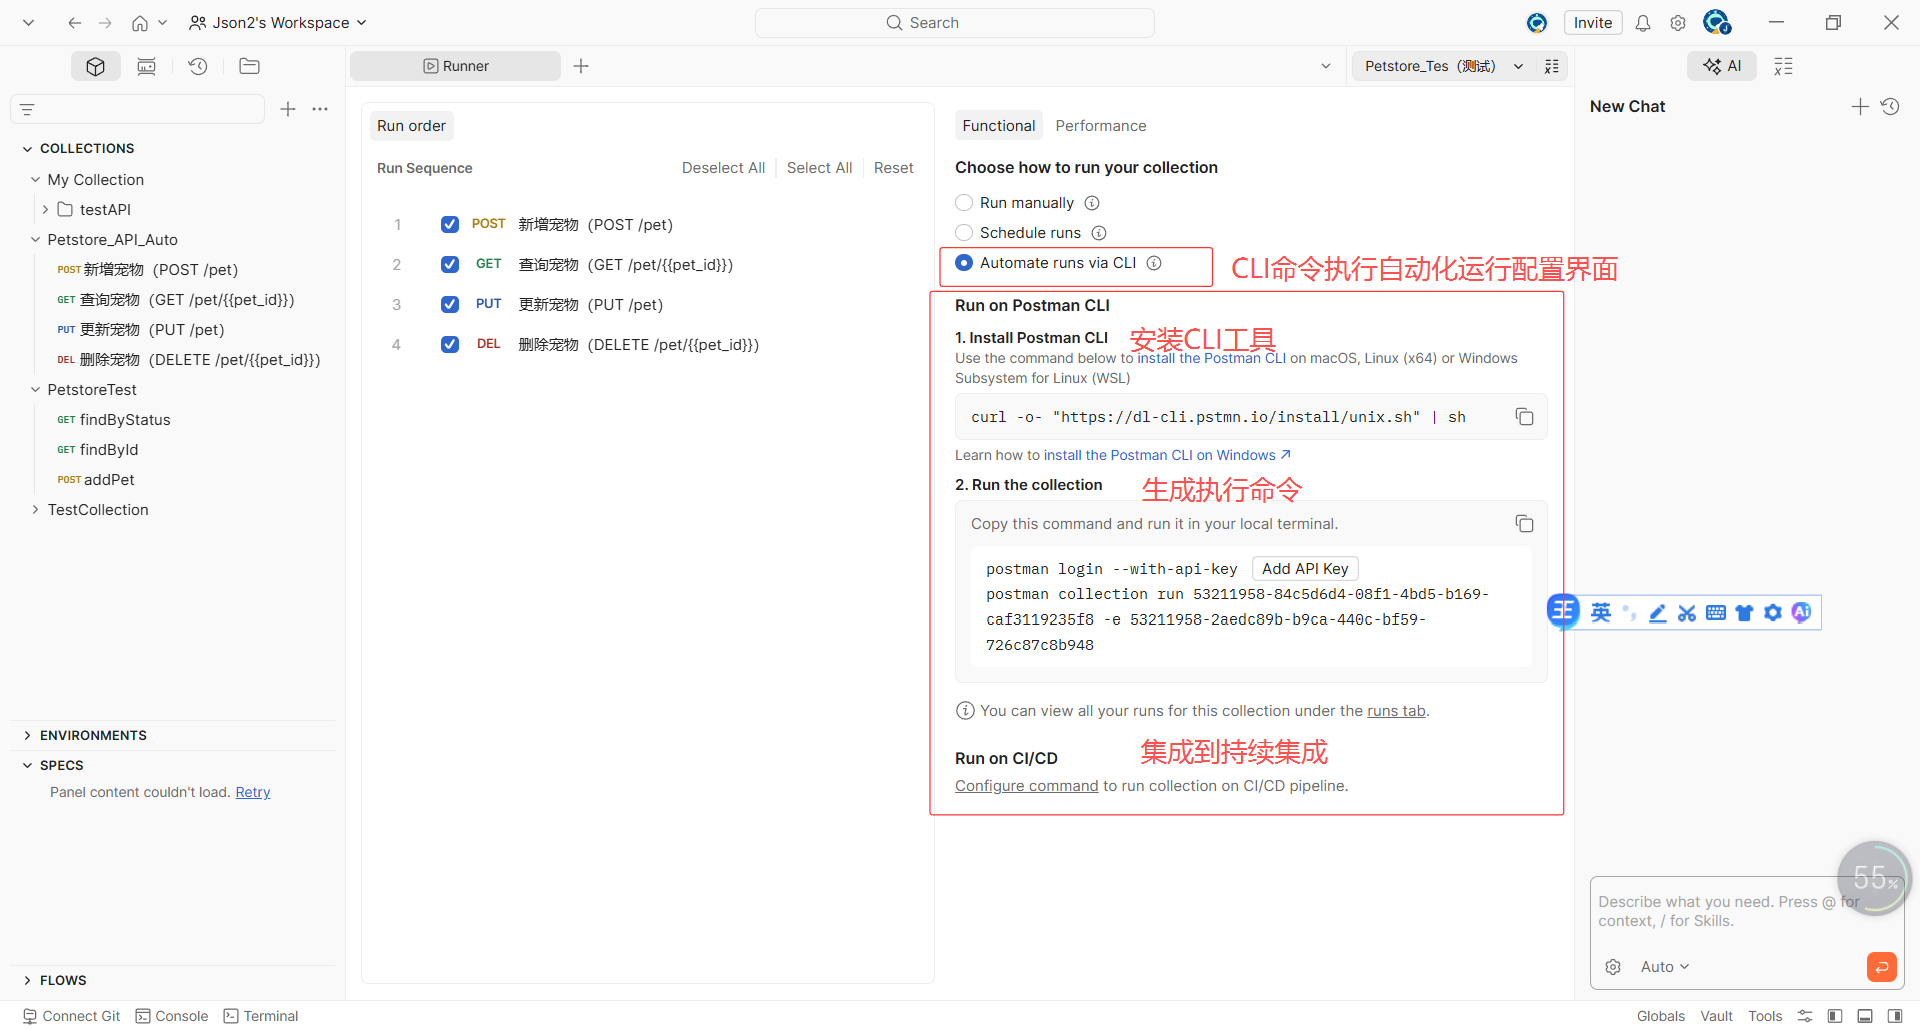Open the Collections sidebar icon
The height and width of the screenshot is (1030, 1920).
tap(96, 66)
